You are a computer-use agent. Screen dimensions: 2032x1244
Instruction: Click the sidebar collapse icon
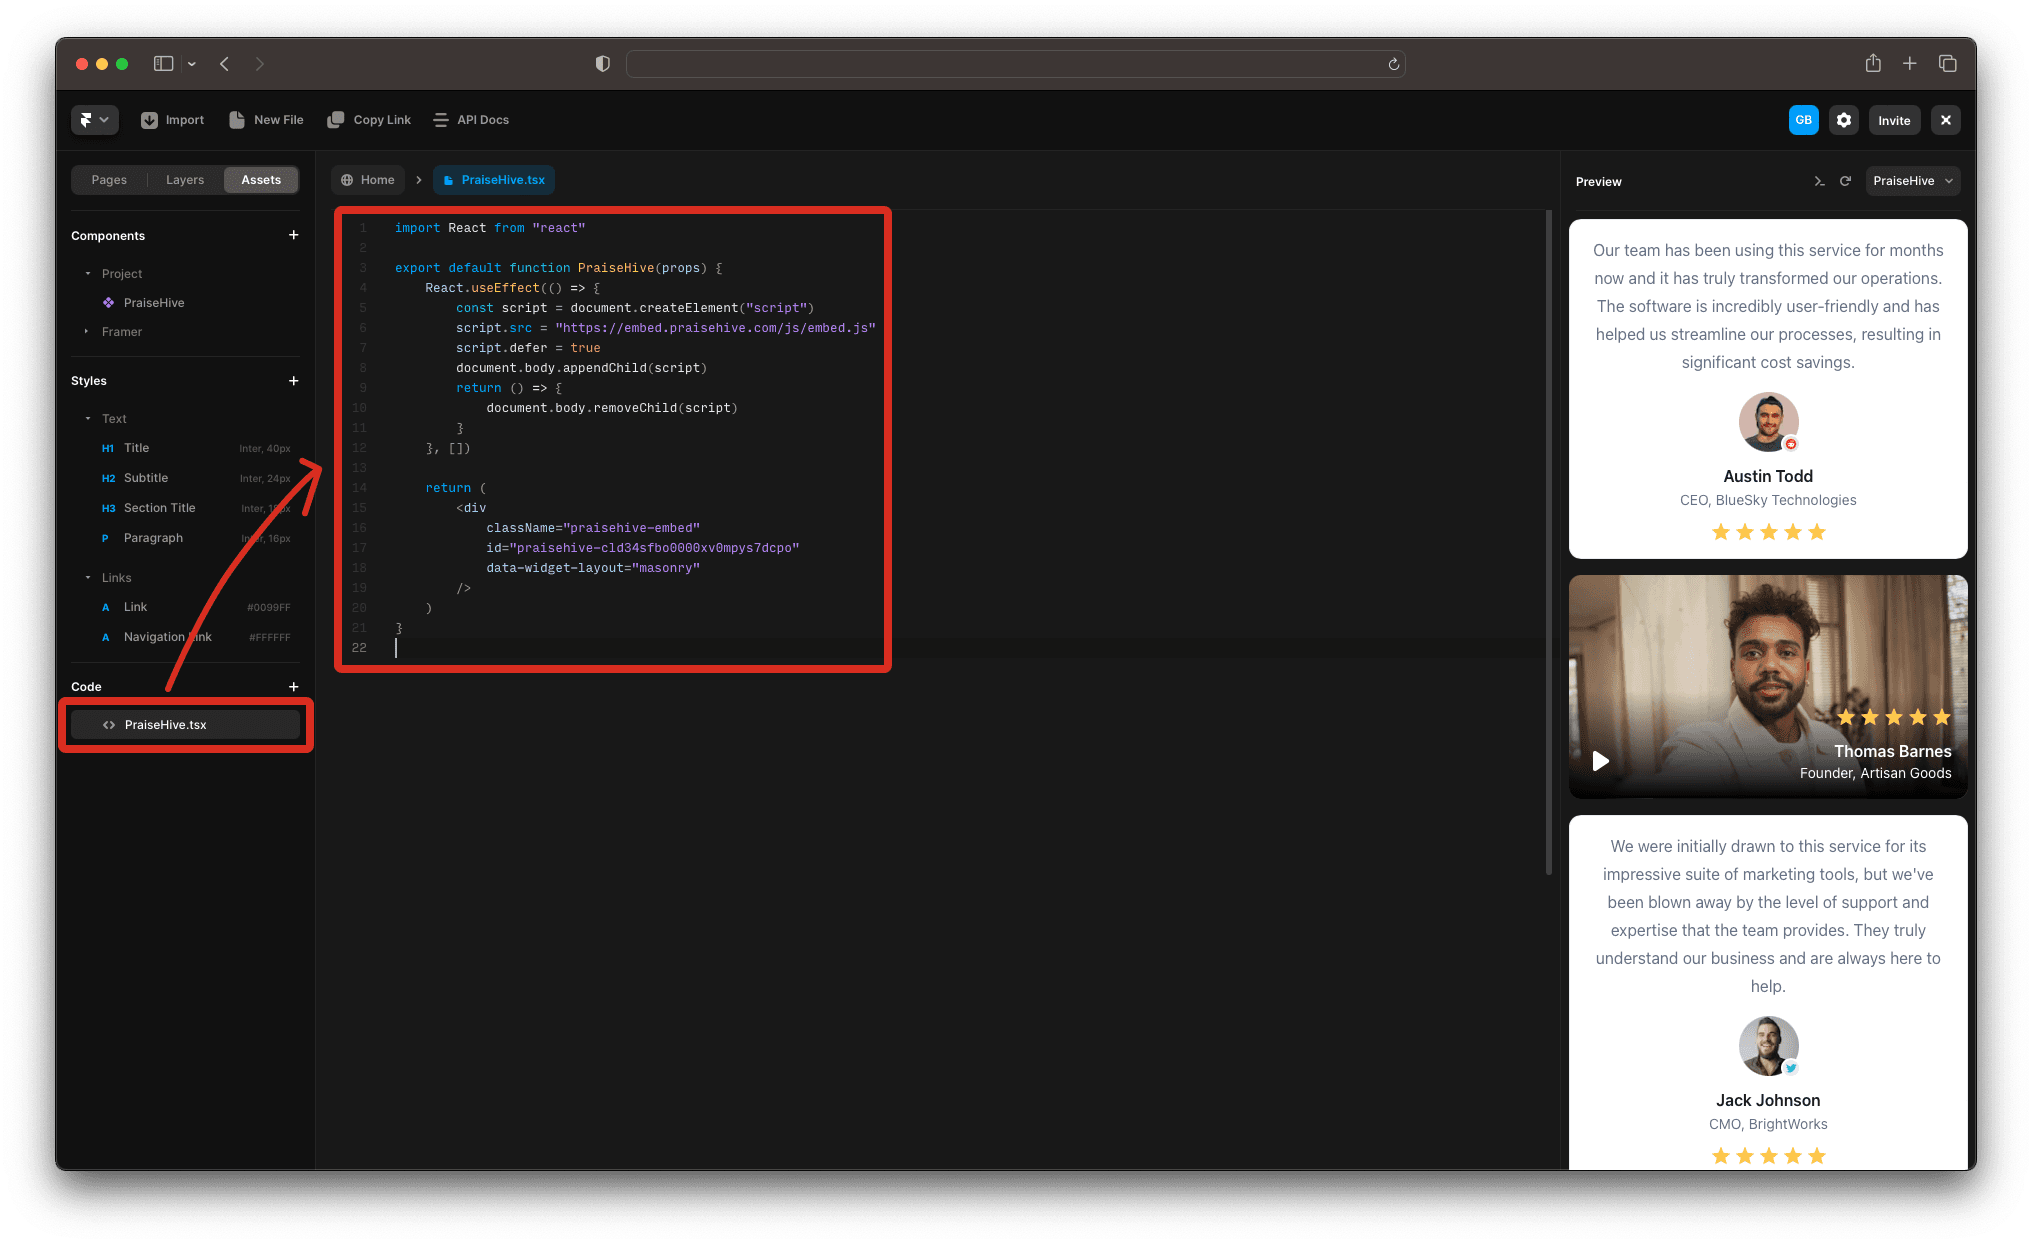pyautogui.click(x=167, y=62)
